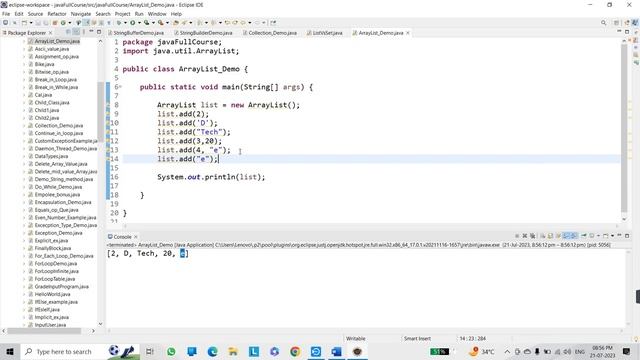Open the New file dropdown arrow
This screenshot has height=360, width=640.
tap(31, 23)
